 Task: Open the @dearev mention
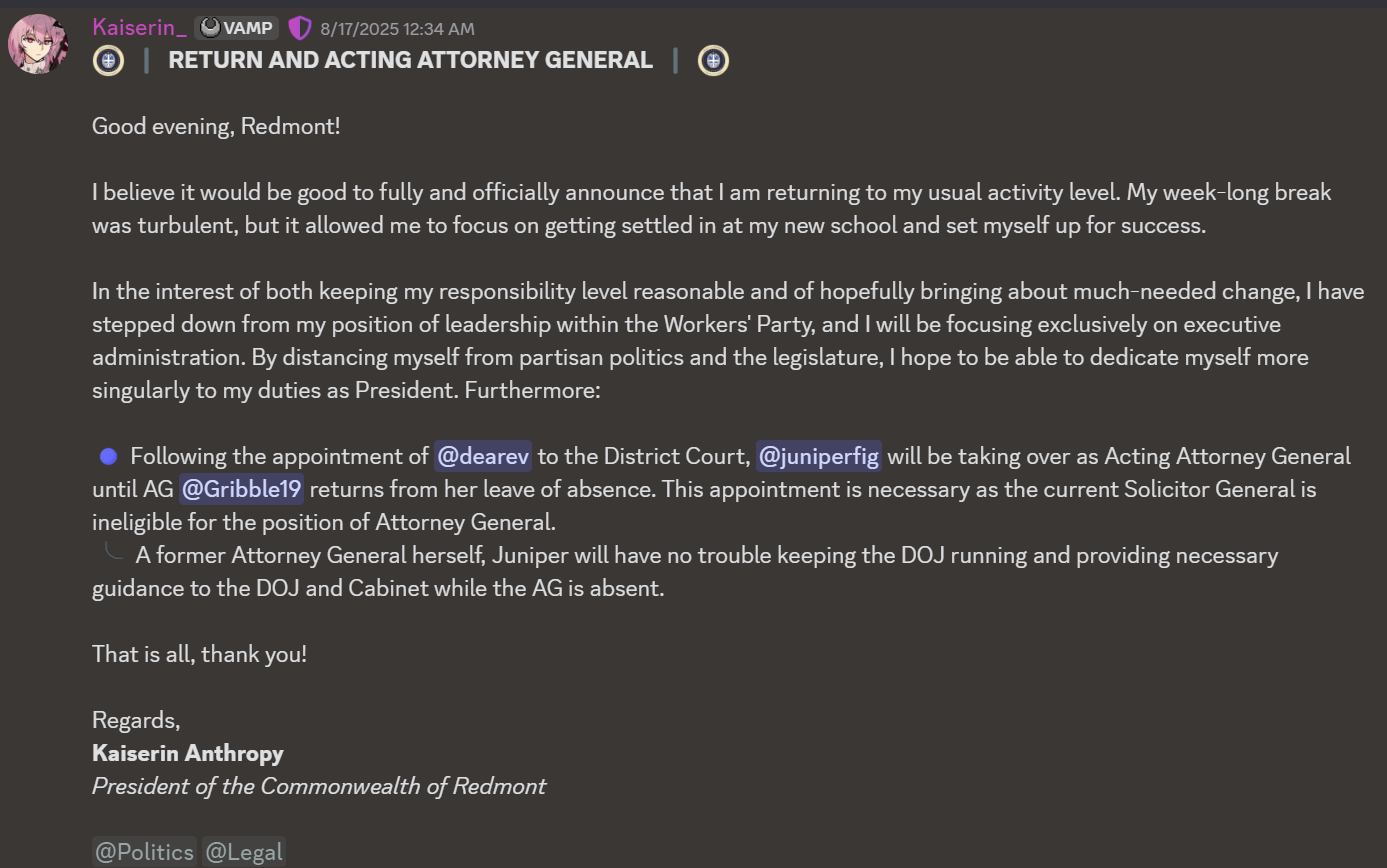pos(483,457)
